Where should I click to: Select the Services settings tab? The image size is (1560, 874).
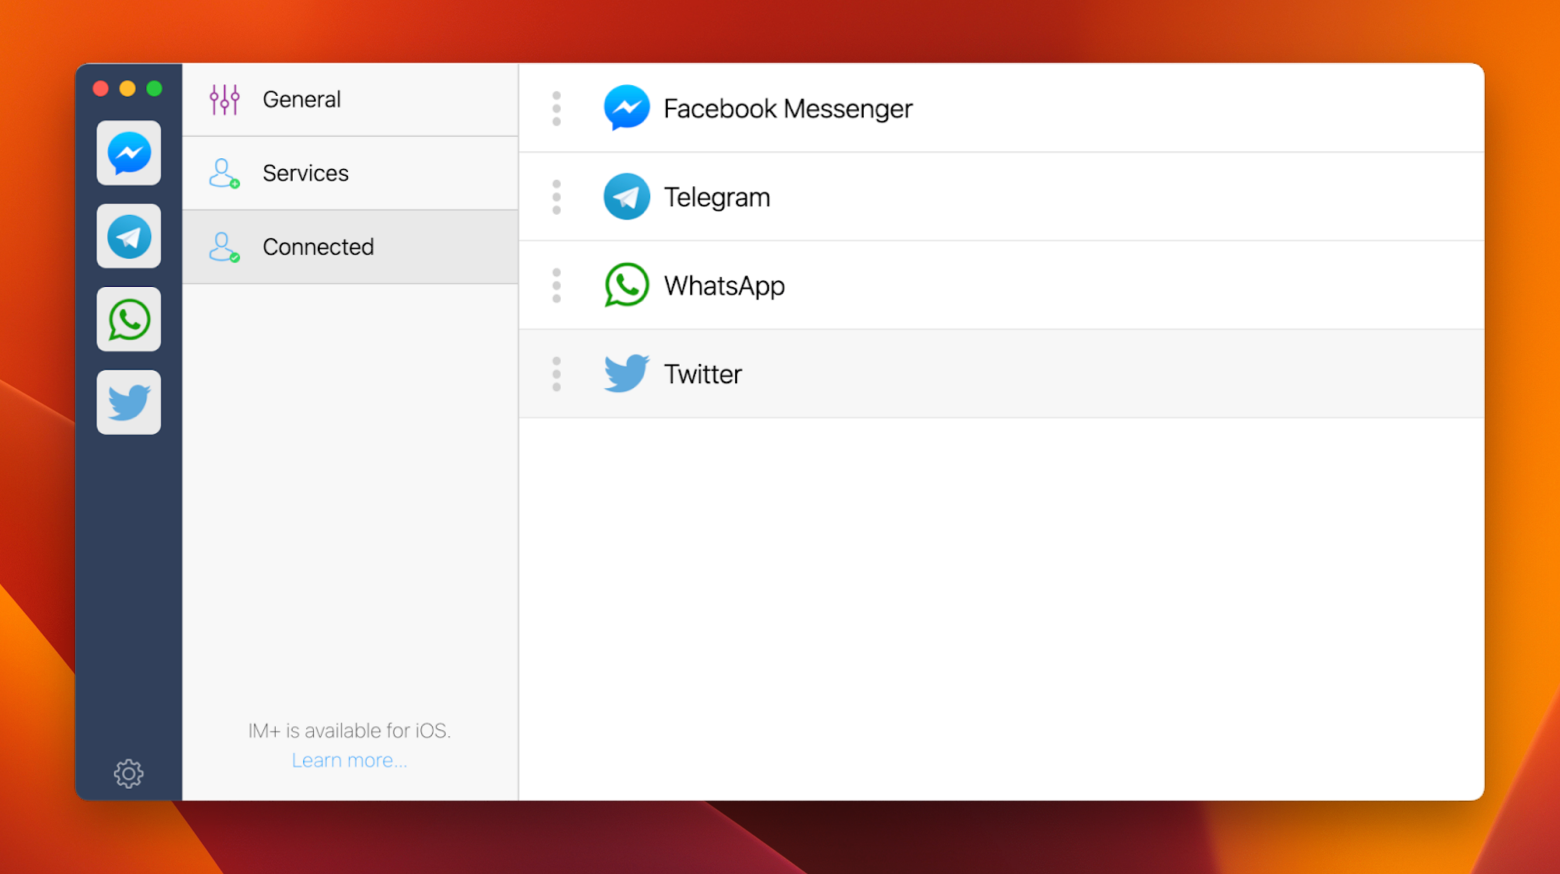350,173
